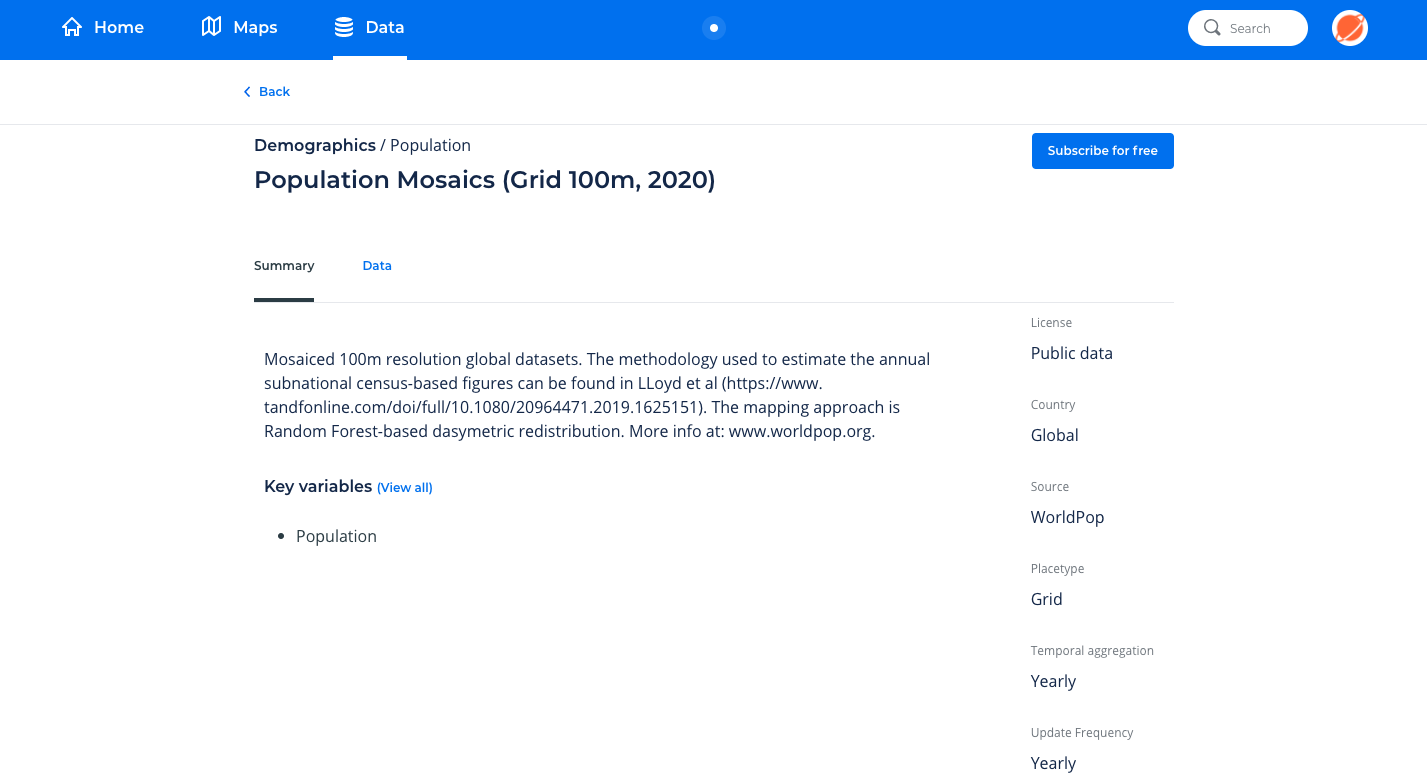Open the Data navigation item
Screen dimensions: 1427x782
tap(370, 28)
